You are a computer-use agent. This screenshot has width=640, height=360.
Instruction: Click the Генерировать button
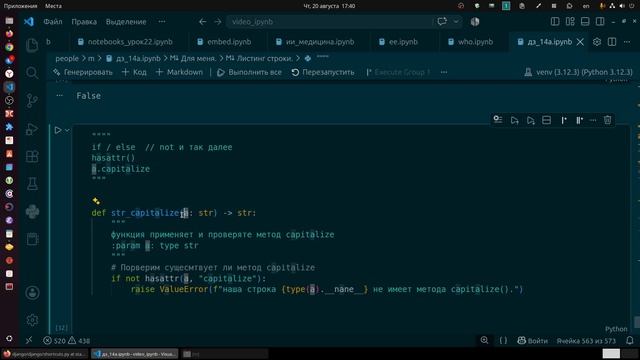click(x=83, y=72)
